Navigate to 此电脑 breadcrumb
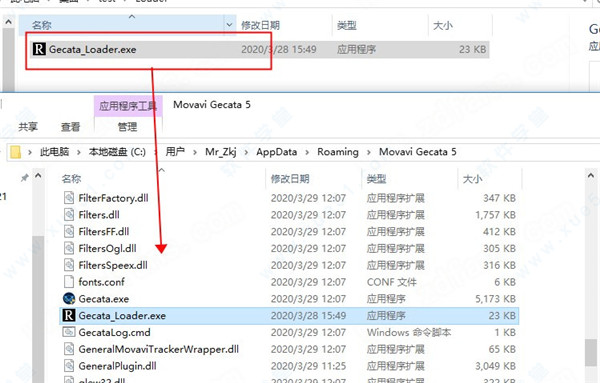 coord(54,152)
